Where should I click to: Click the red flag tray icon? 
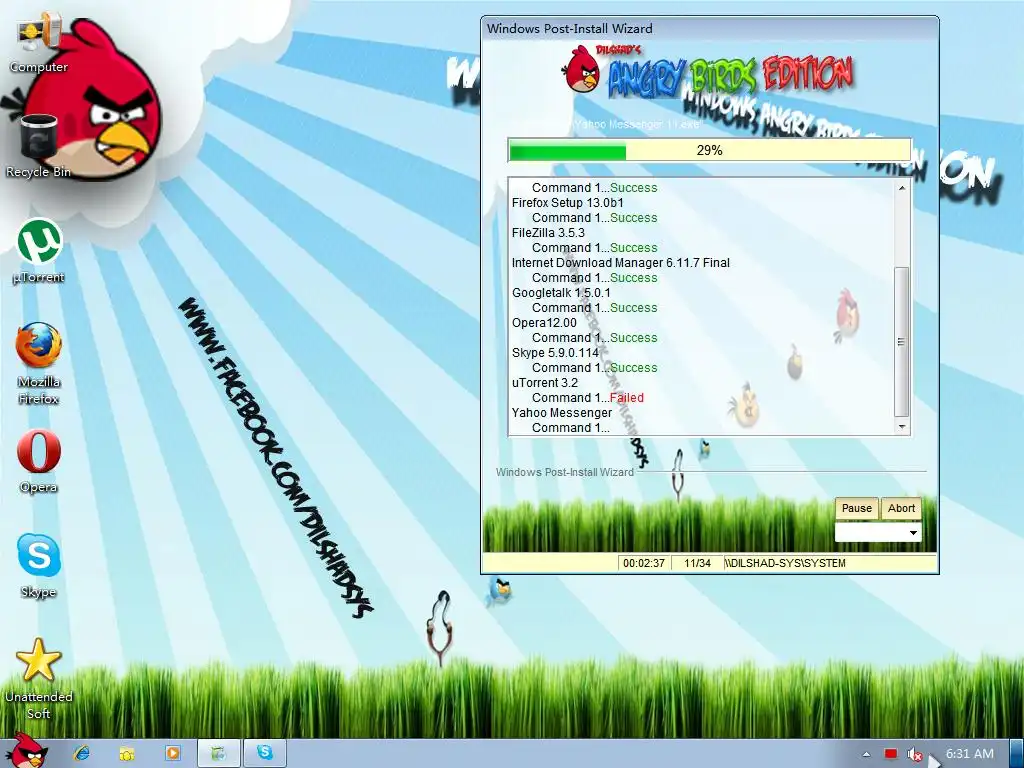(x=891, y=754)
